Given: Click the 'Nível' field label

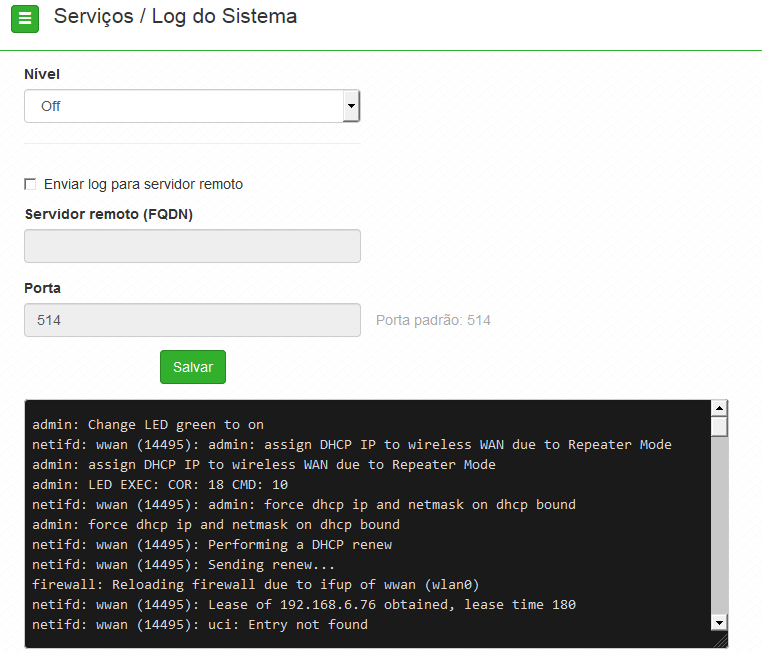Looking at the screenshot, I should coord(42,74).
